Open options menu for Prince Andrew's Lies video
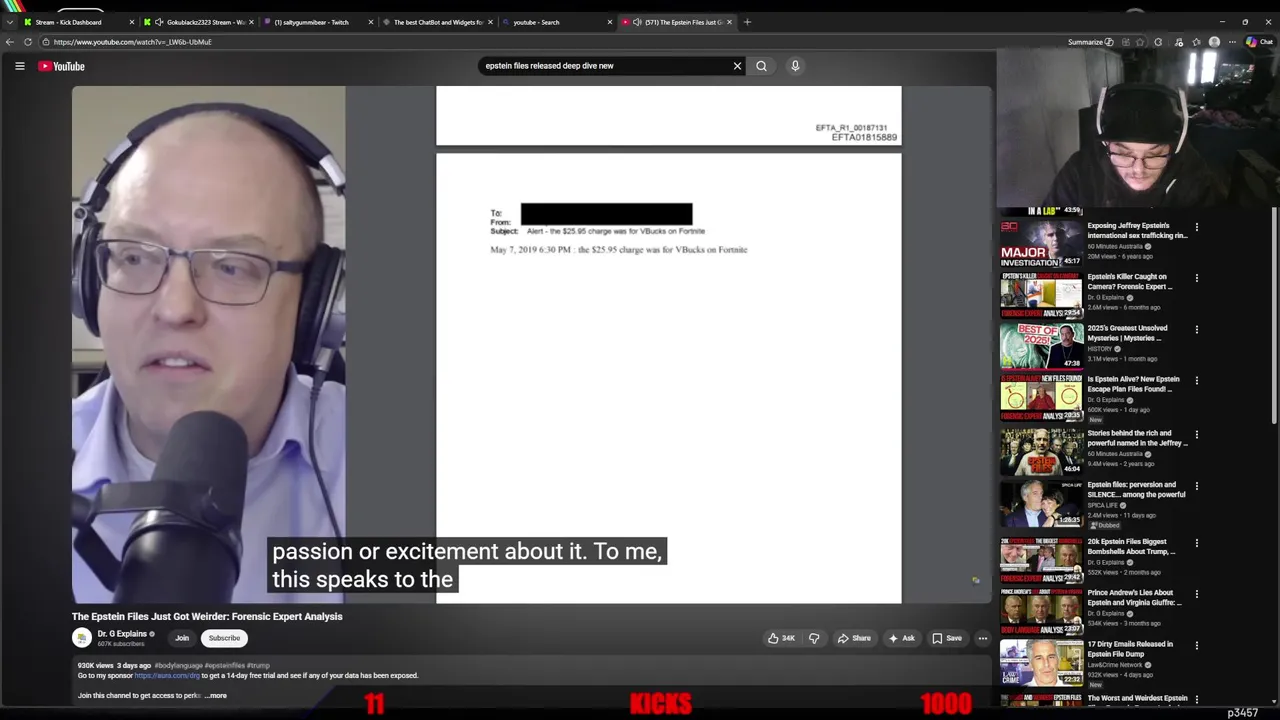The image size is (1280, 720). [1196, 594]
